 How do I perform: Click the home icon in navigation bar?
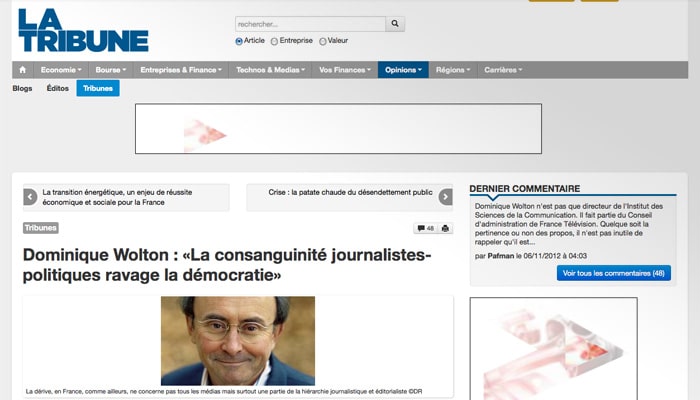click(23, 70)
